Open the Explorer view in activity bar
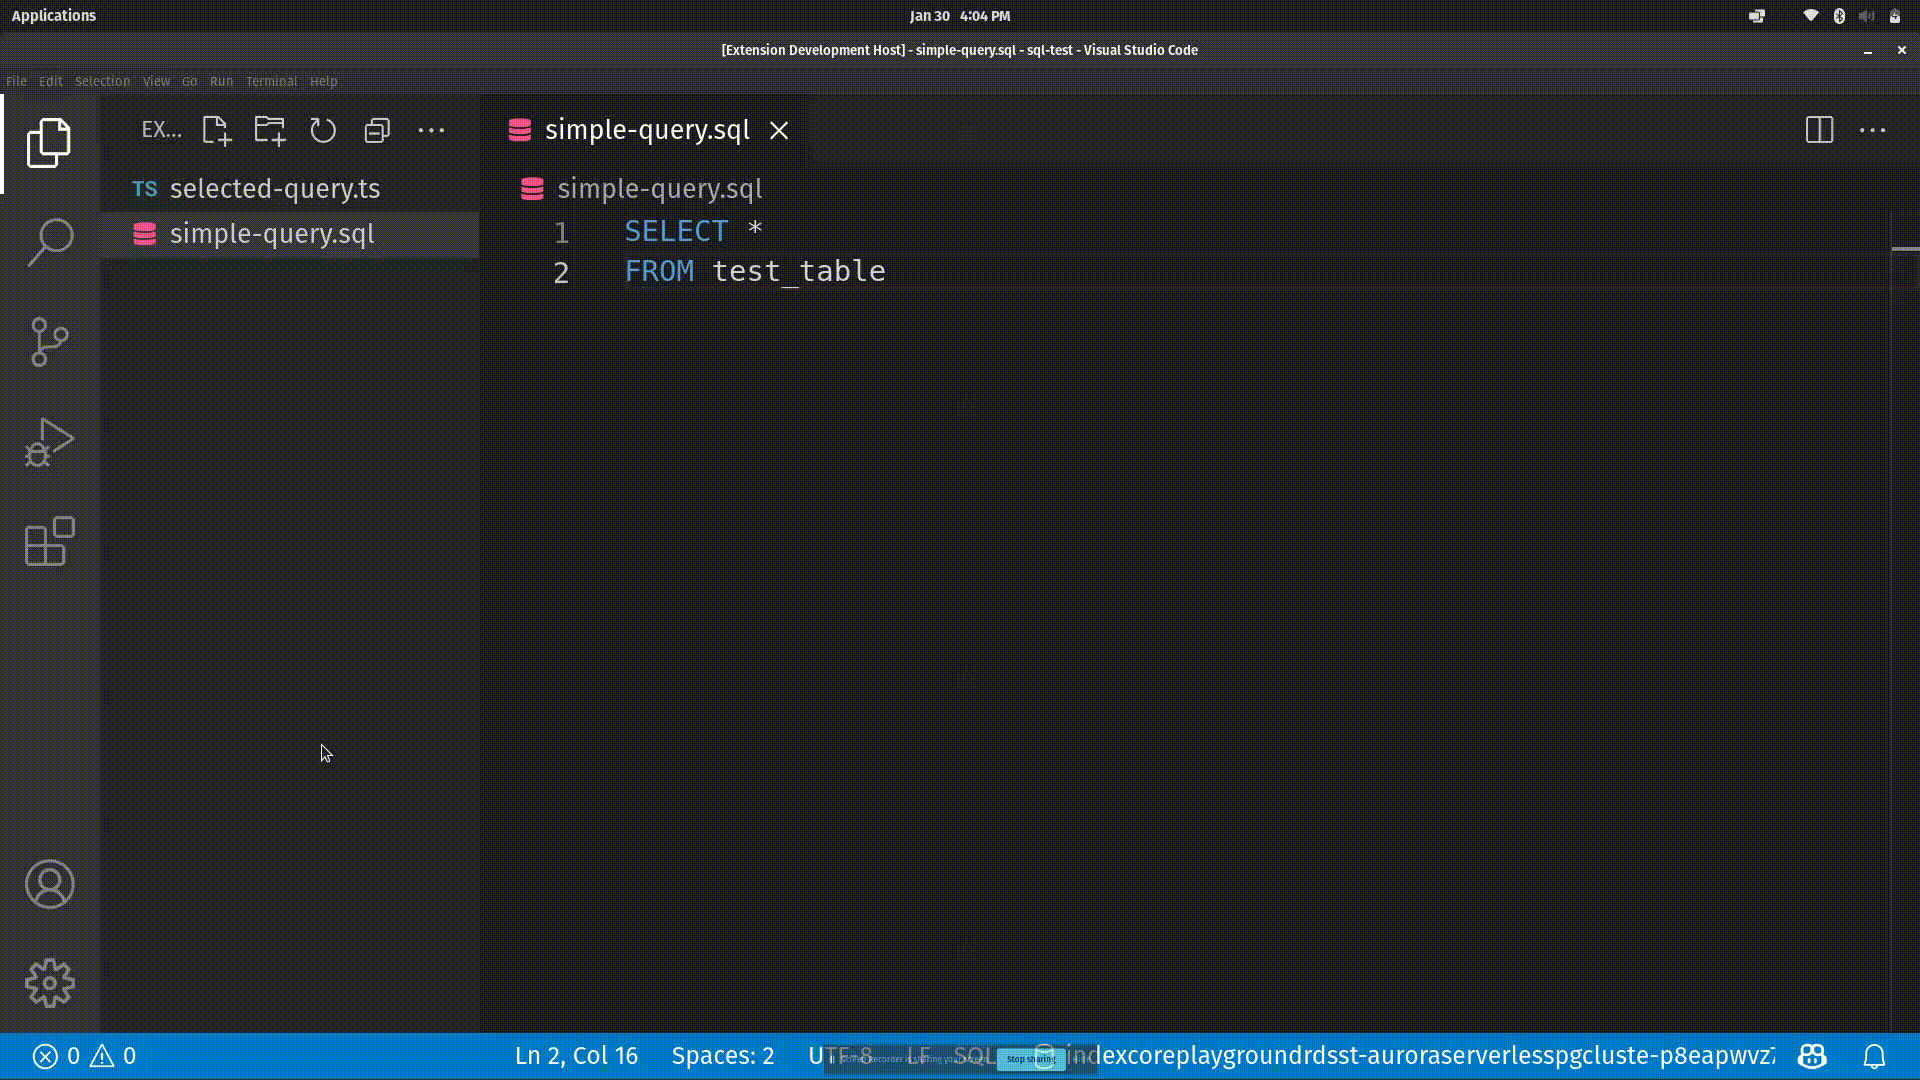The width and height of the screenshot is (1920, 1080). click(49, 143)
